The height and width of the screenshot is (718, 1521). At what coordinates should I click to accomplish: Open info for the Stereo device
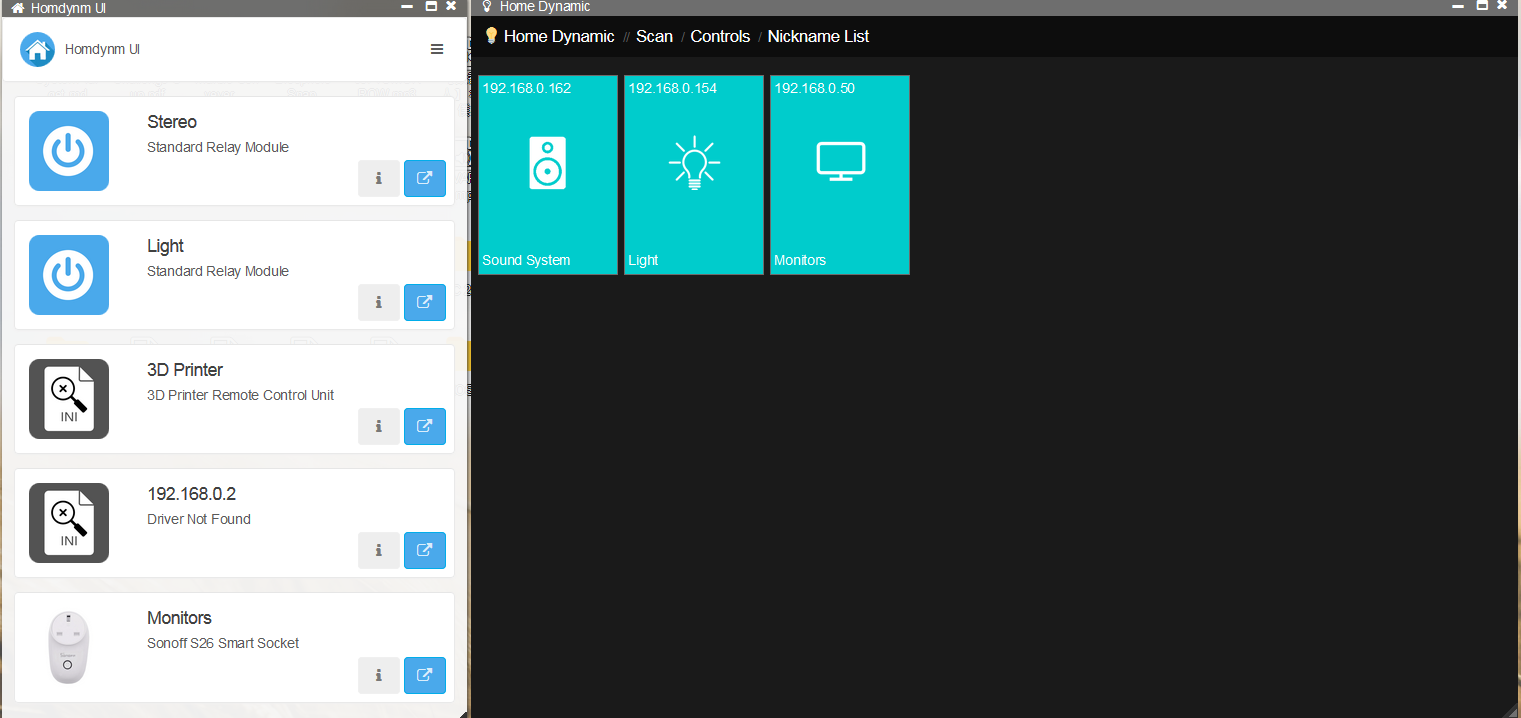coord(379,179)
